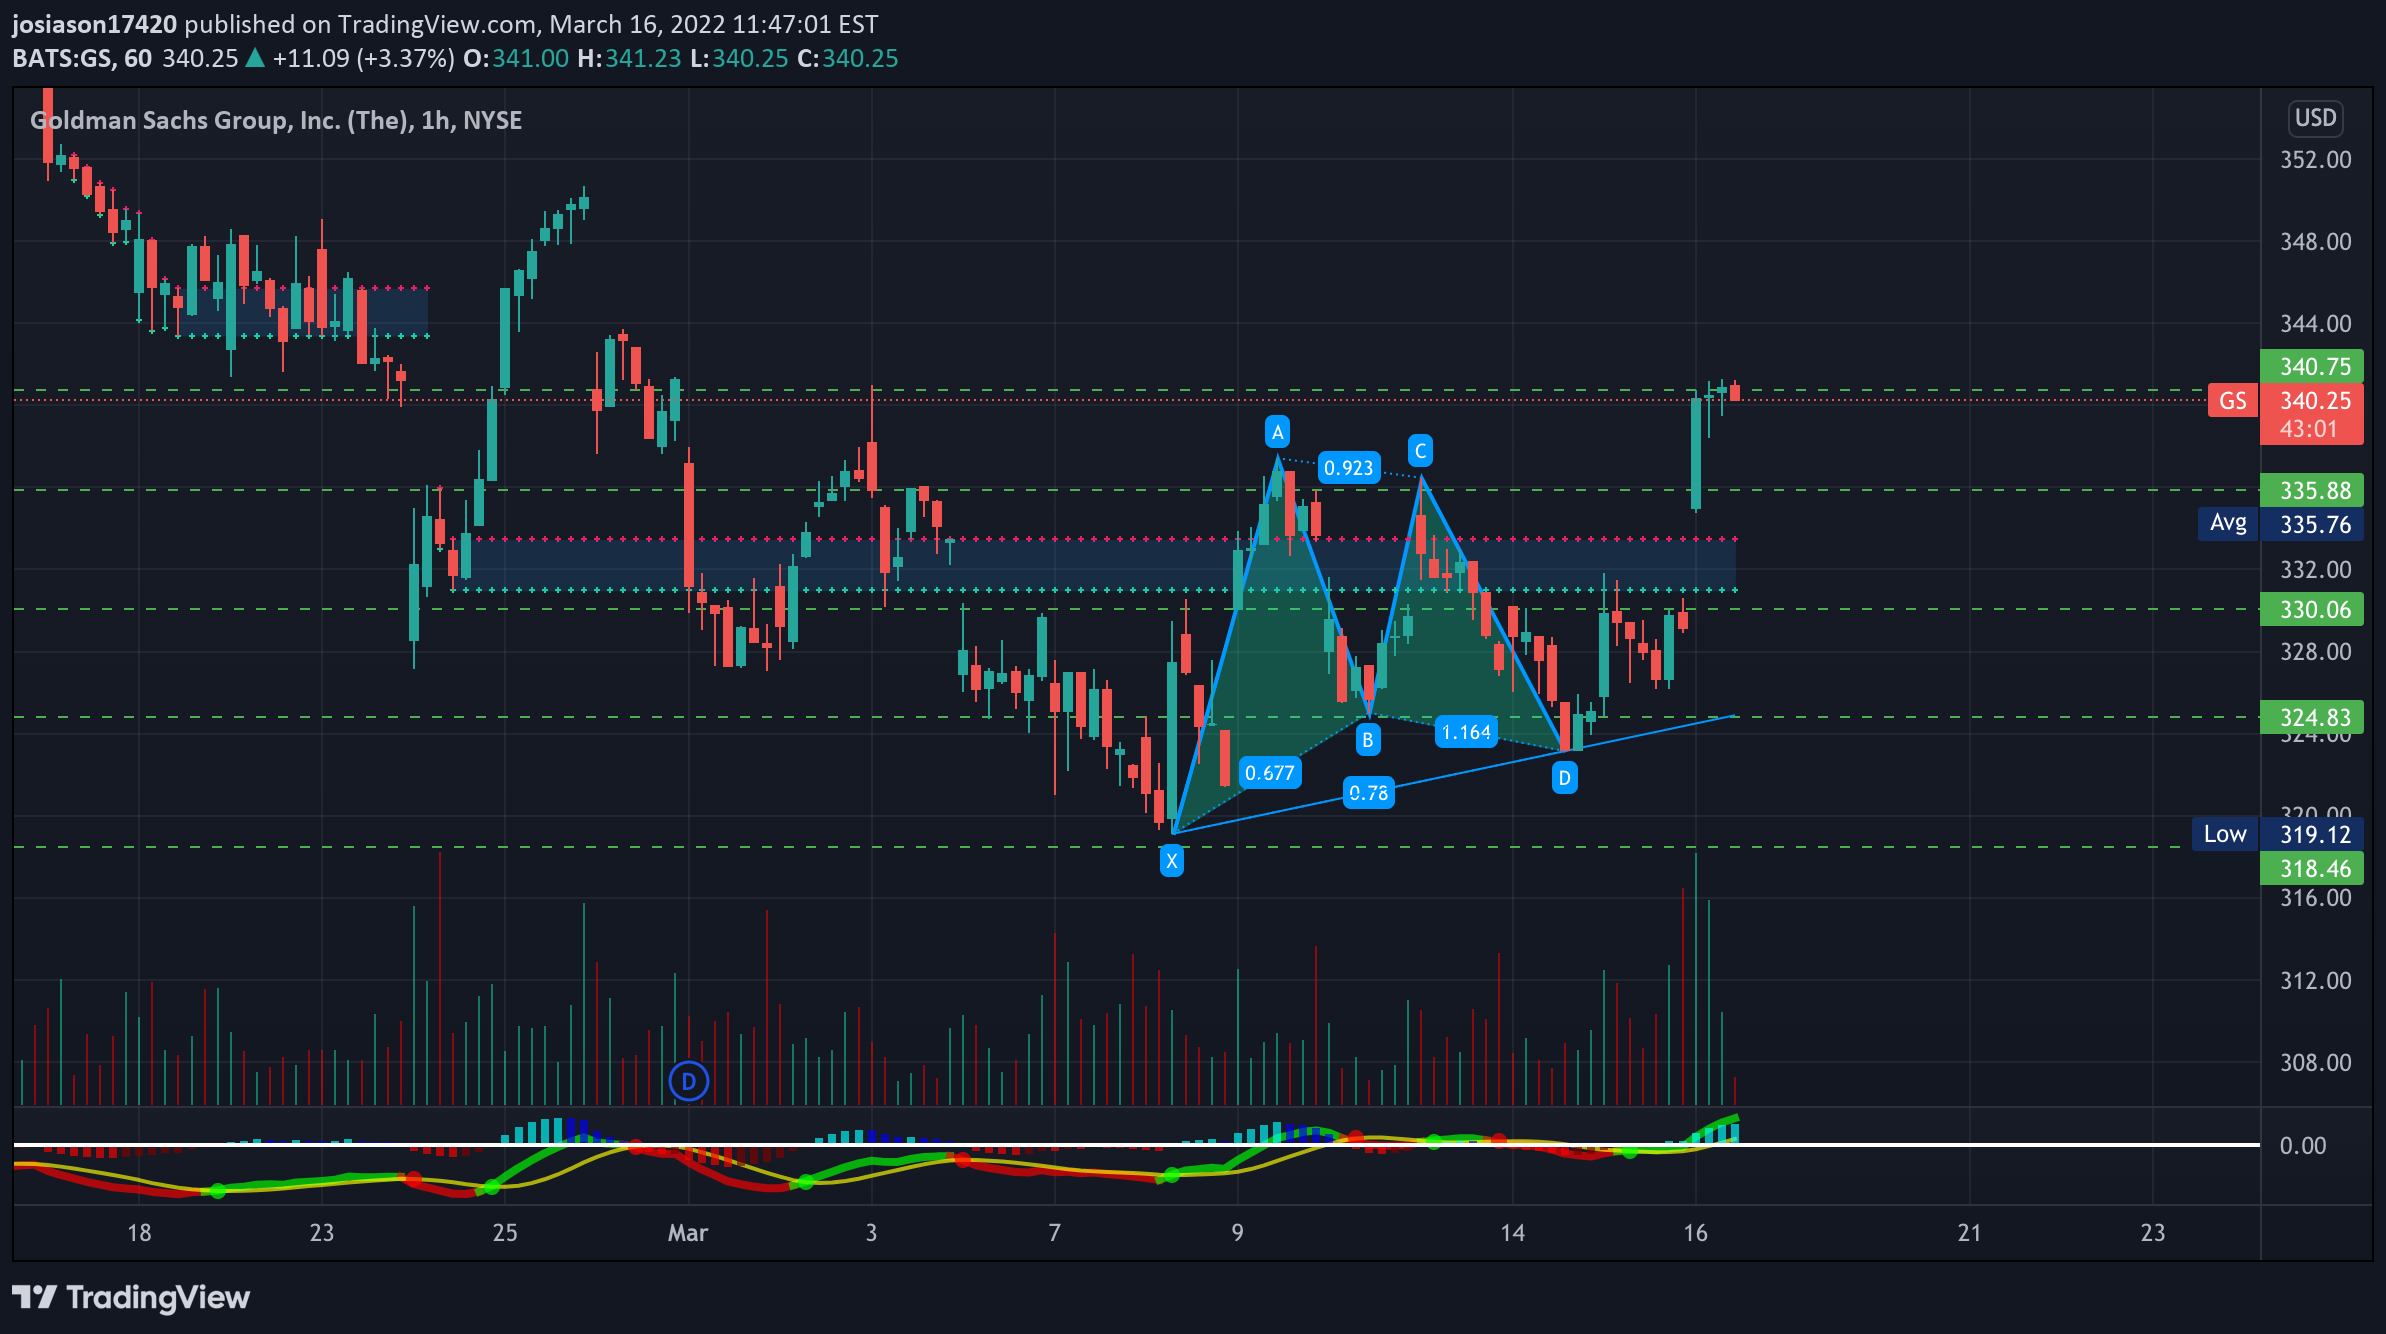This screenshot has height=1334, width=2386.
Task: Click the 308.00 price axis value
Action: click(2315, 1062)
